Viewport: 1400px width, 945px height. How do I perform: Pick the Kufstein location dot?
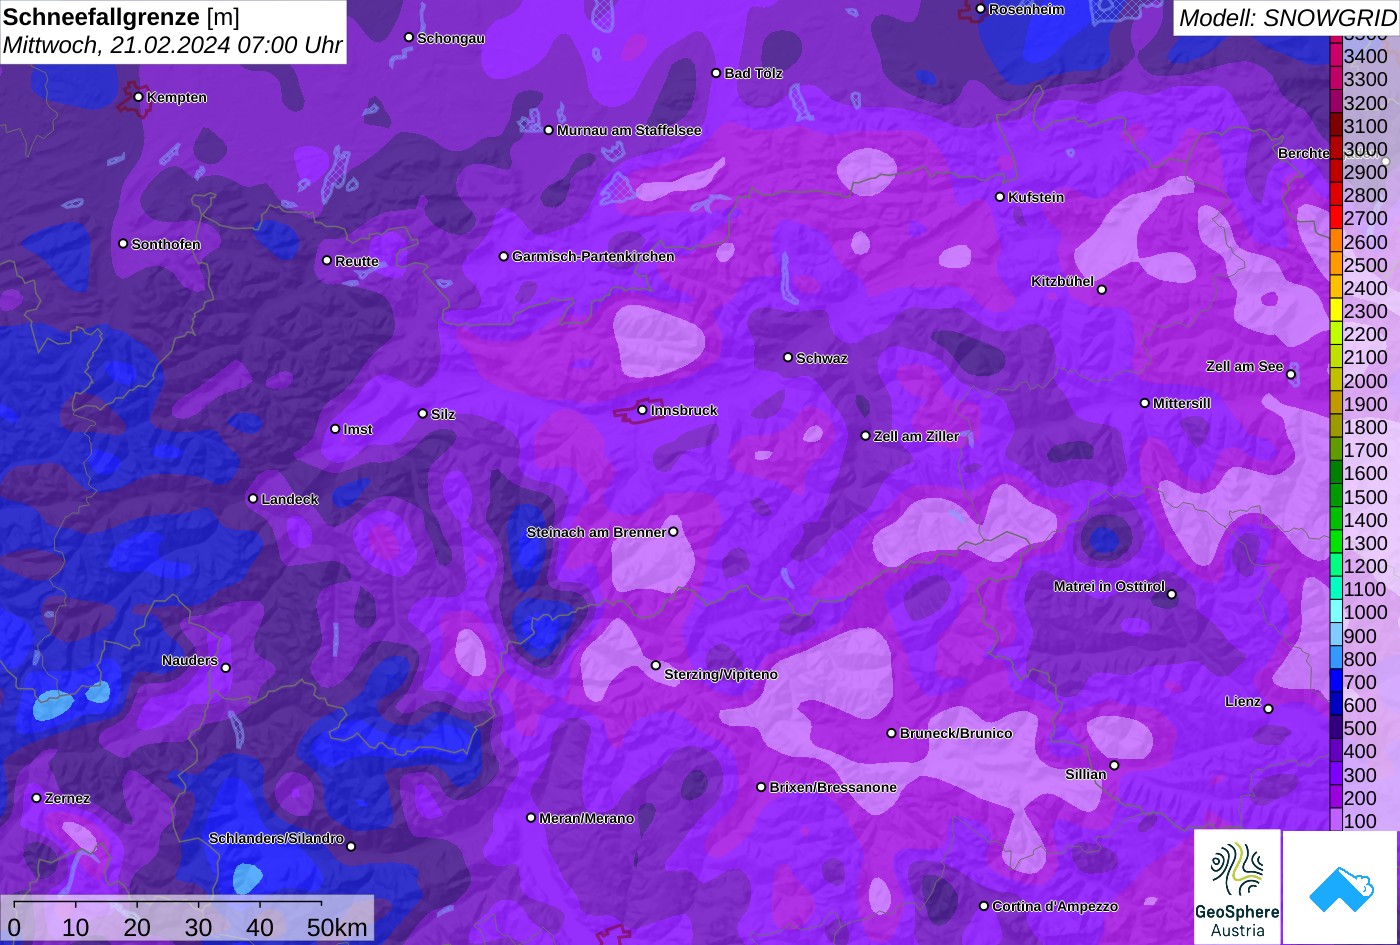(x=1000, y=197)
